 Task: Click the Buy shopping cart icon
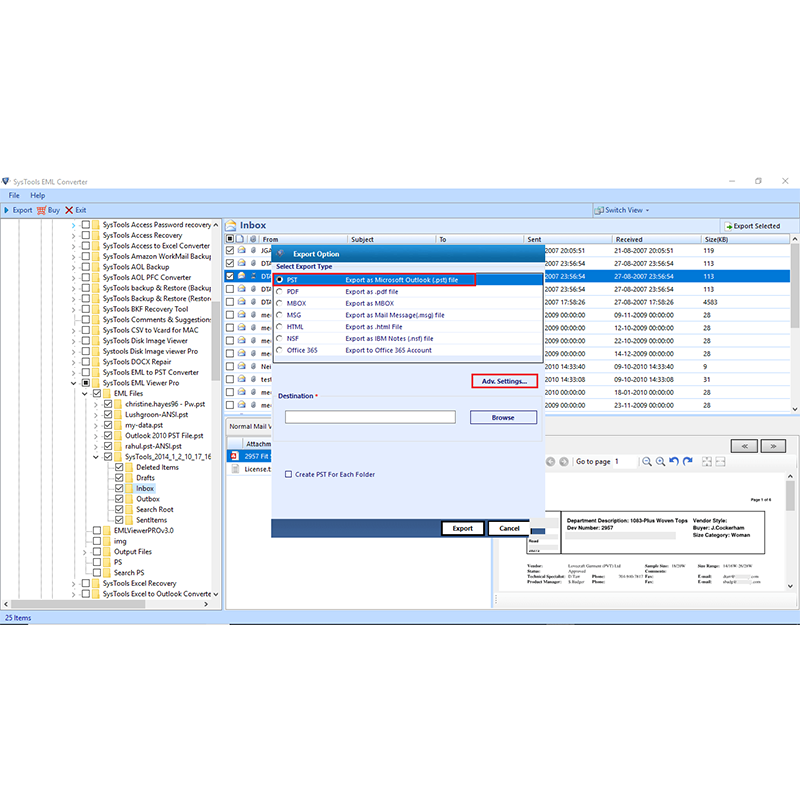tap(41, 210)
